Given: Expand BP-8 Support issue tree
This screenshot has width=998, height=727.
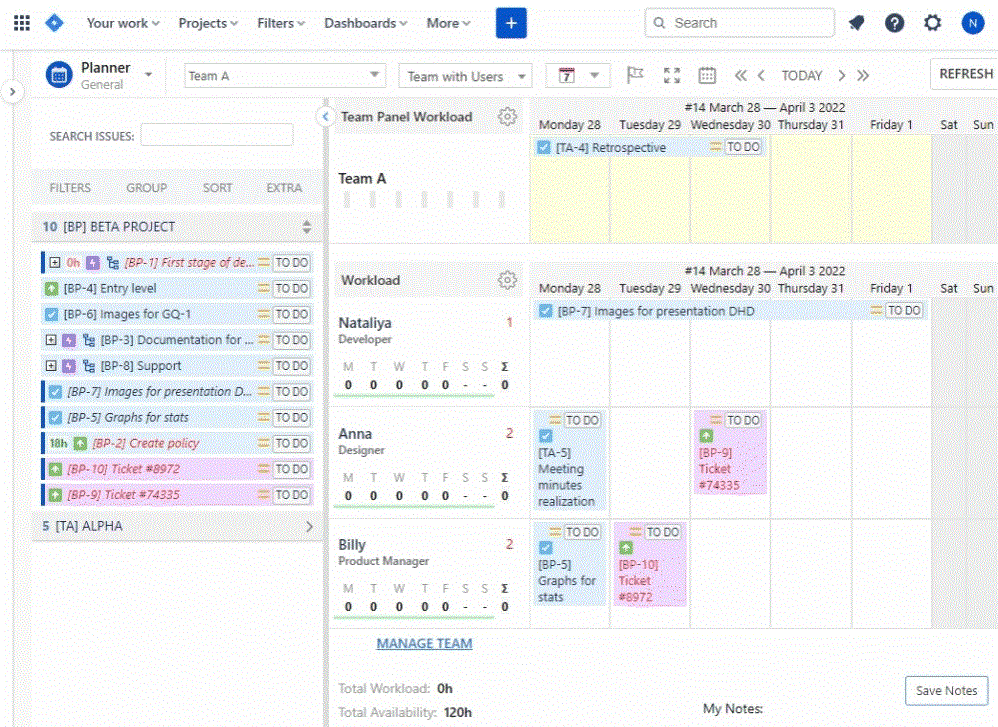Looking at the screenshot, I should point(51,366).
